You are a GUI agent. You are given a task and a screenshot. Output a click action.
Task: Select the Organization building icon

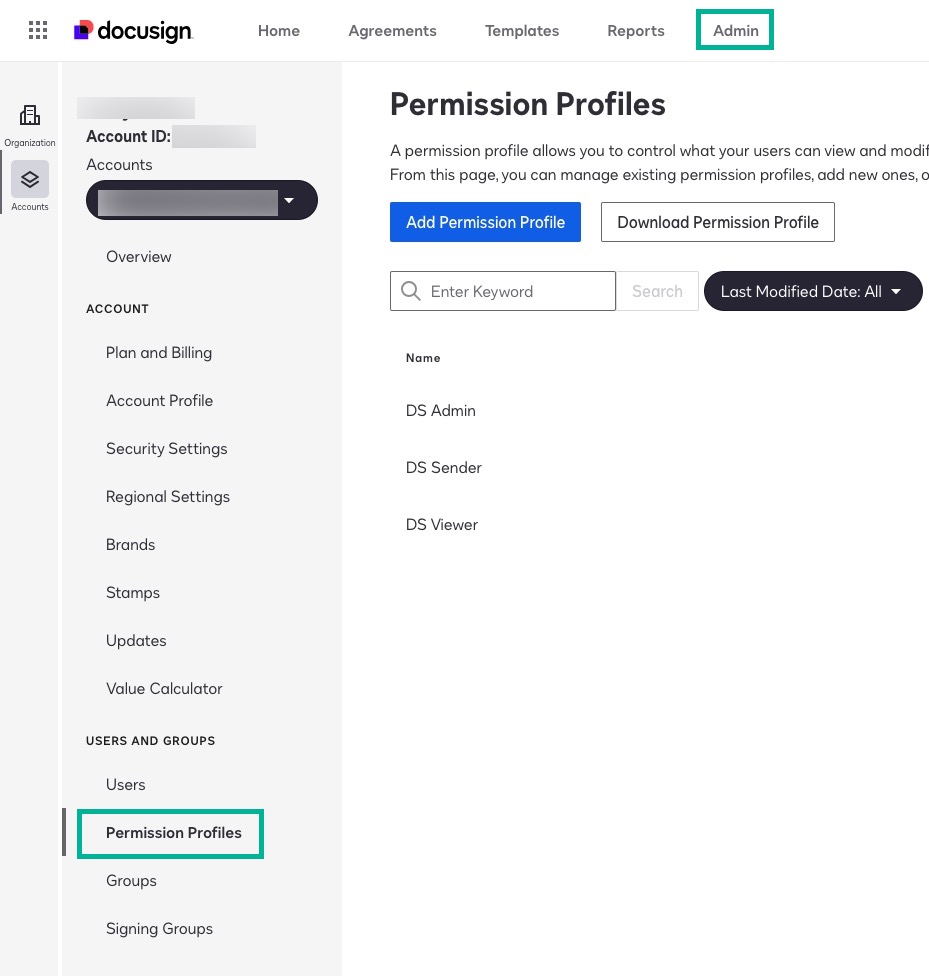[30, 116]
